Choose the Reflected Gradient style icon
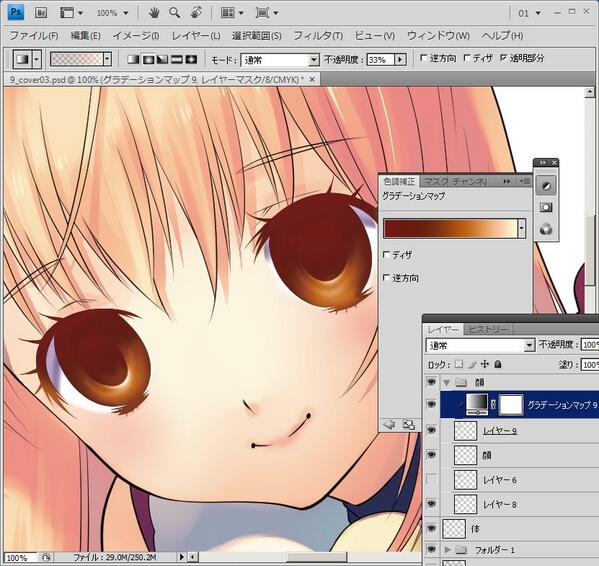 coord(177,59)
